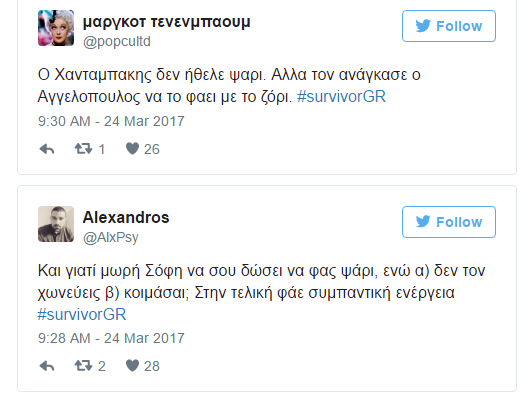Like the @popcultd tweet with heart icon

(x=132, y=149)
